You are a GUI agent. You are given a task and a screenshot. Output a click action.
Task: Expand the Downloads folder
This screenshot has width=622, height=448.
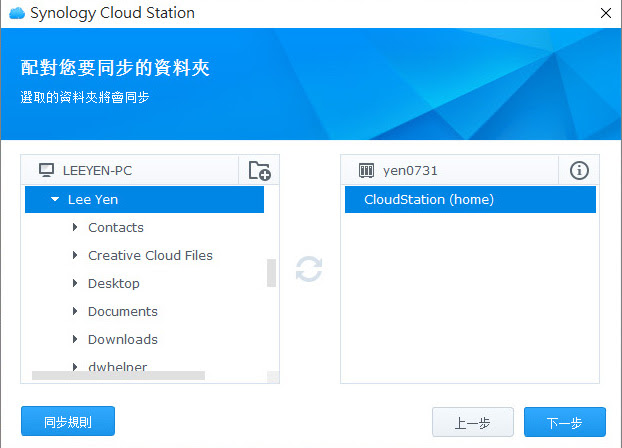(75, 339)
